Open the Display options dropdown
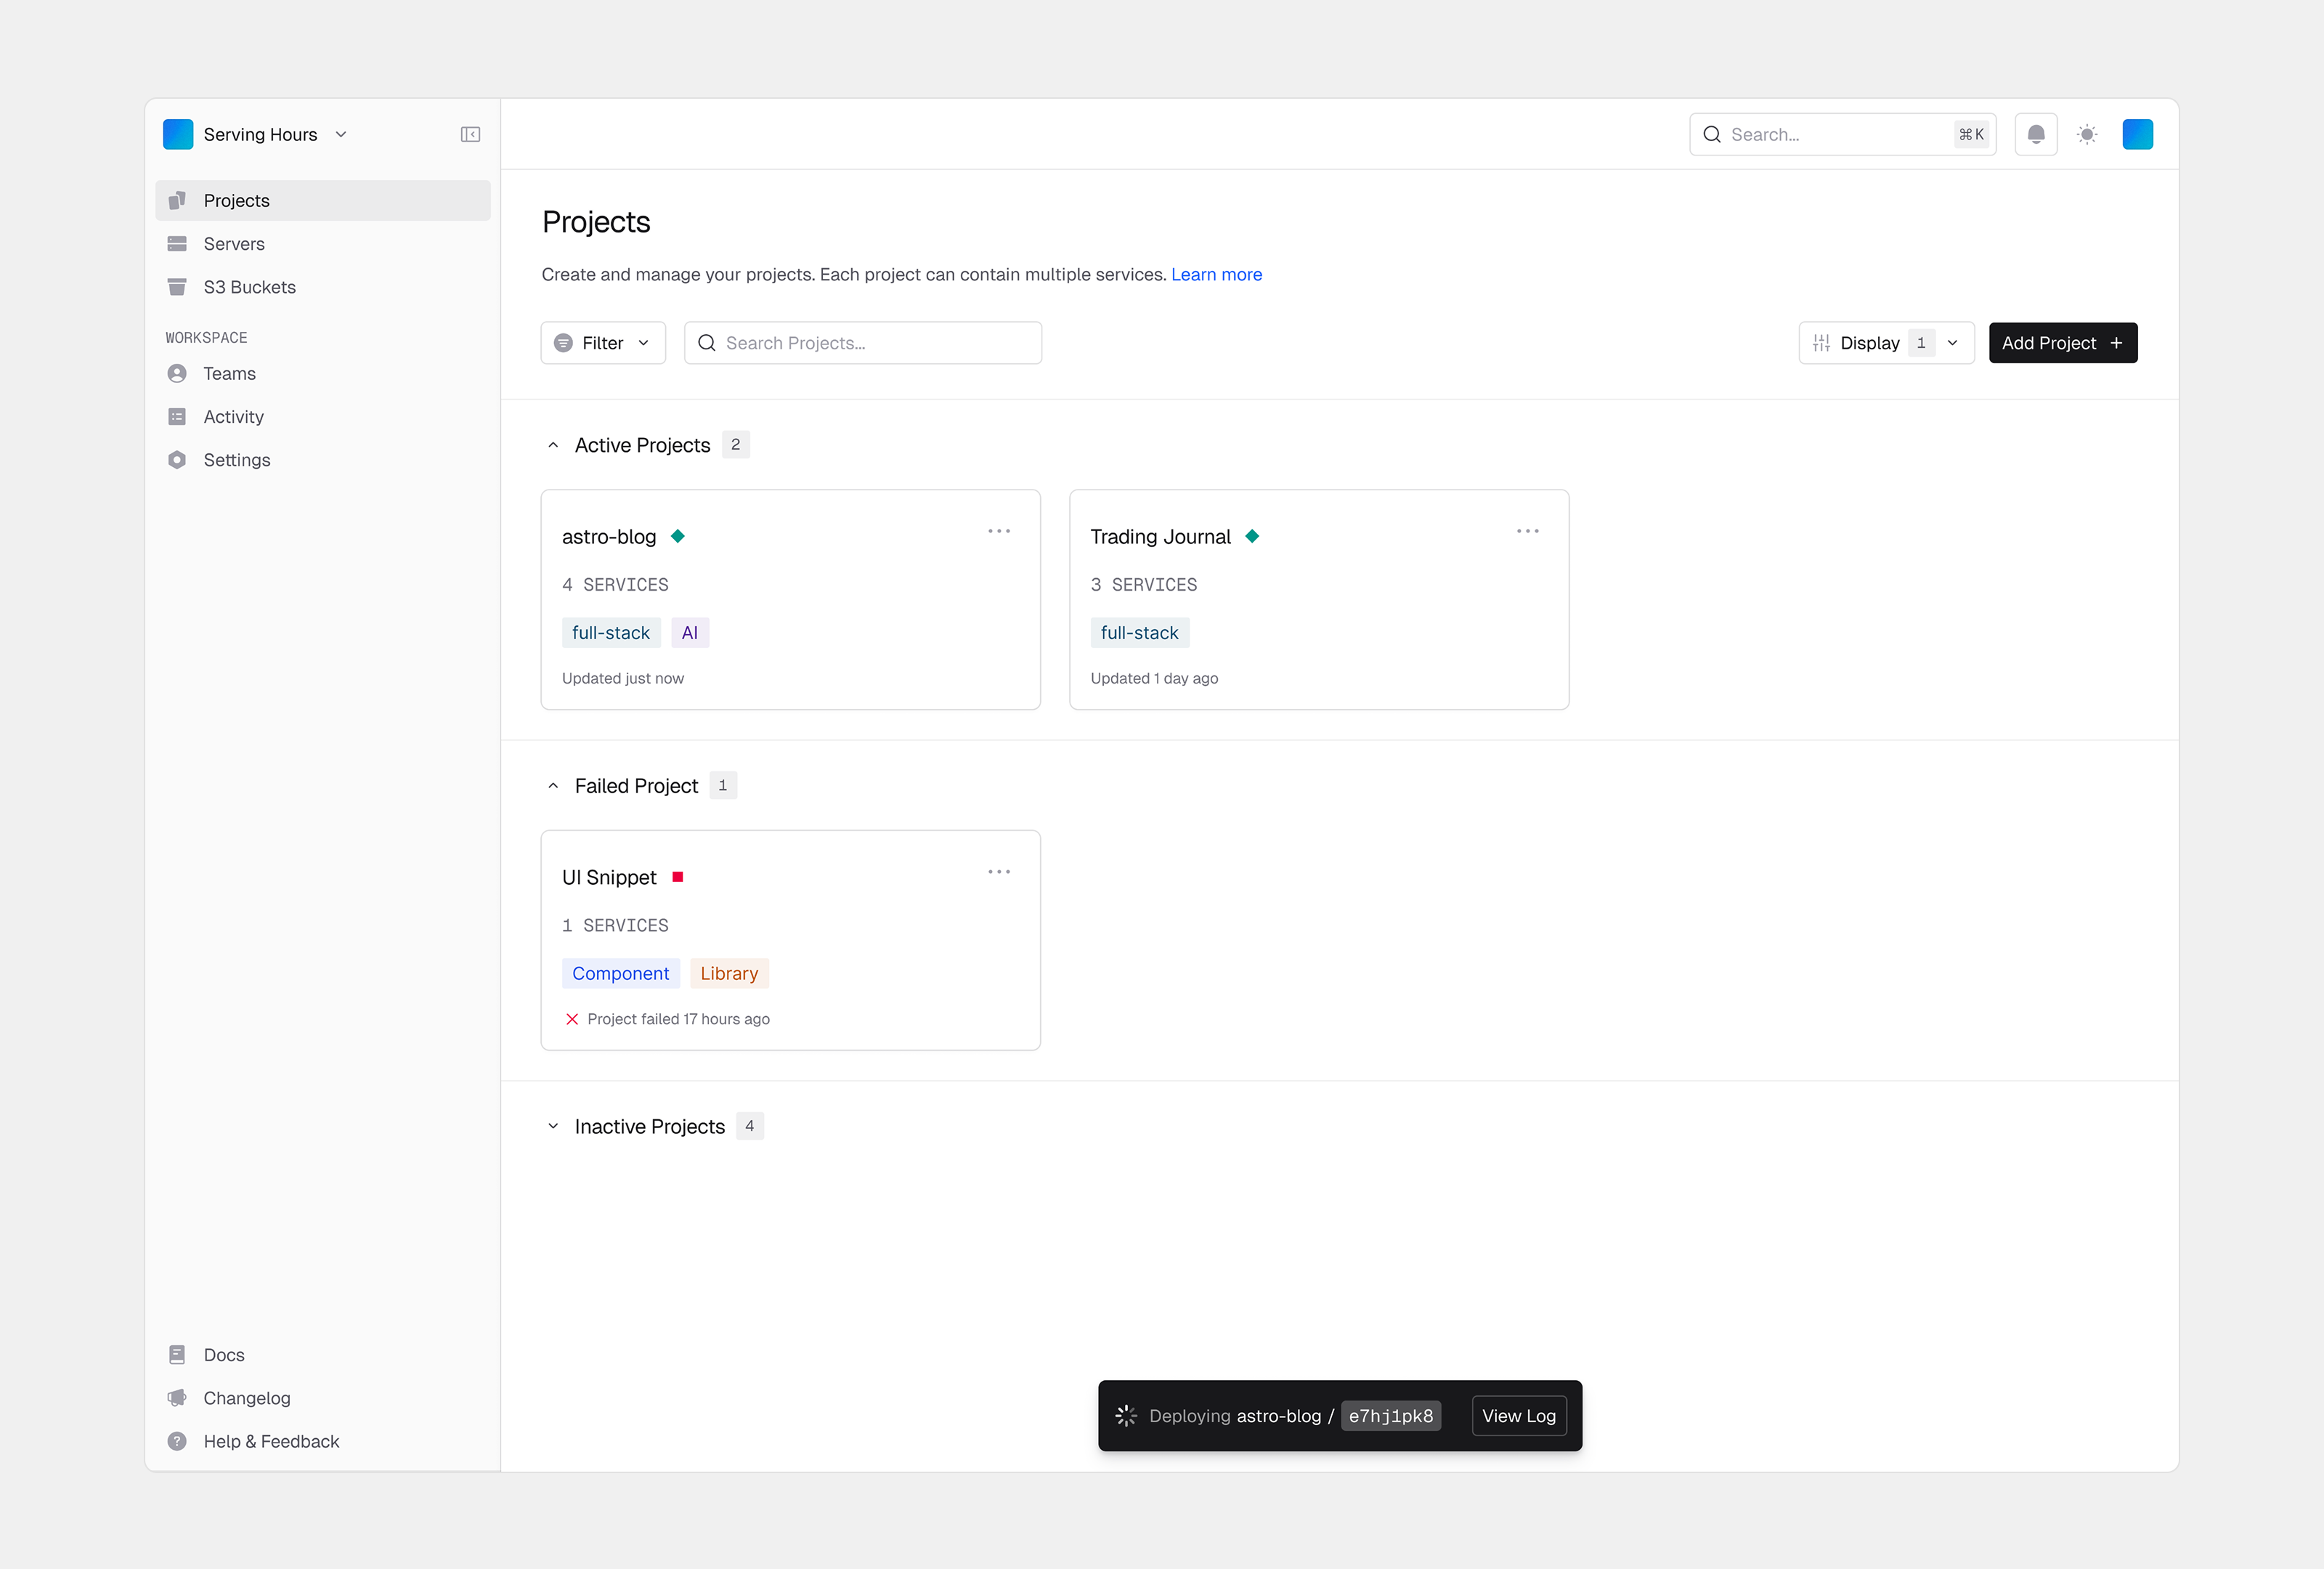The image size is (2324, 1569). [x=1886, y=343]
